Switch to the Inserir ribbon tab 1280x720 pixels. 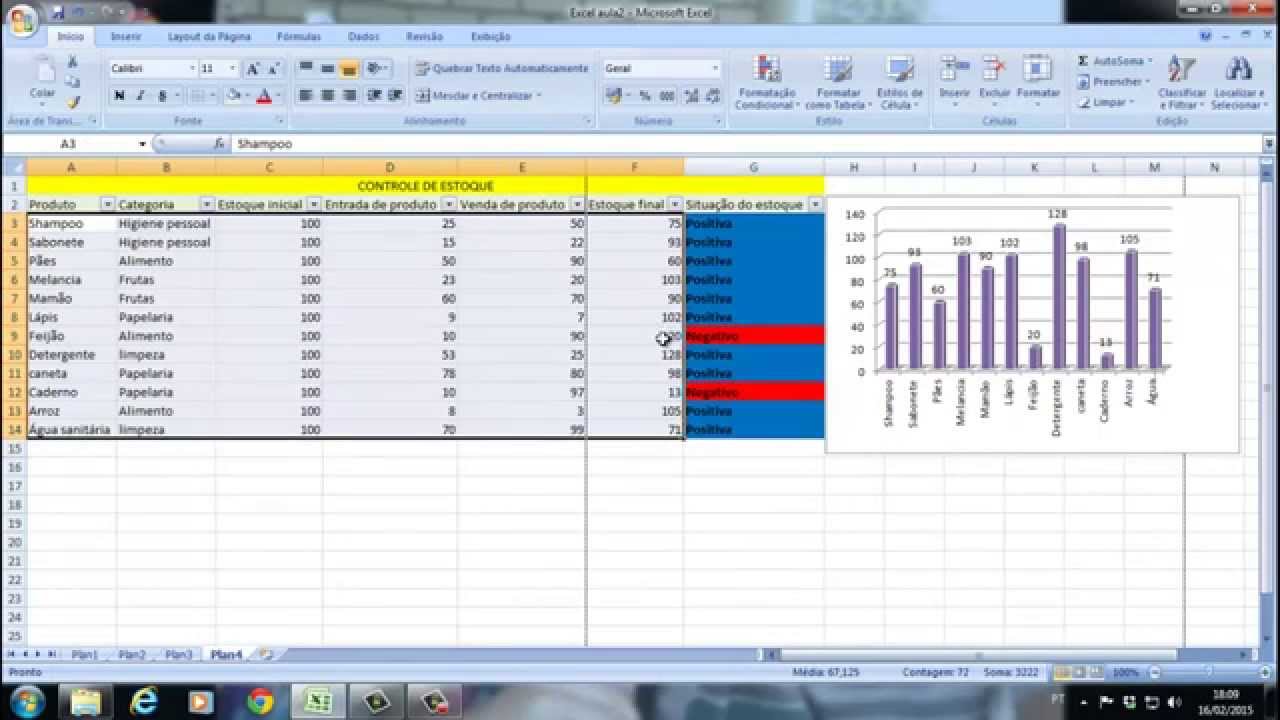click(x=126, y=36)
